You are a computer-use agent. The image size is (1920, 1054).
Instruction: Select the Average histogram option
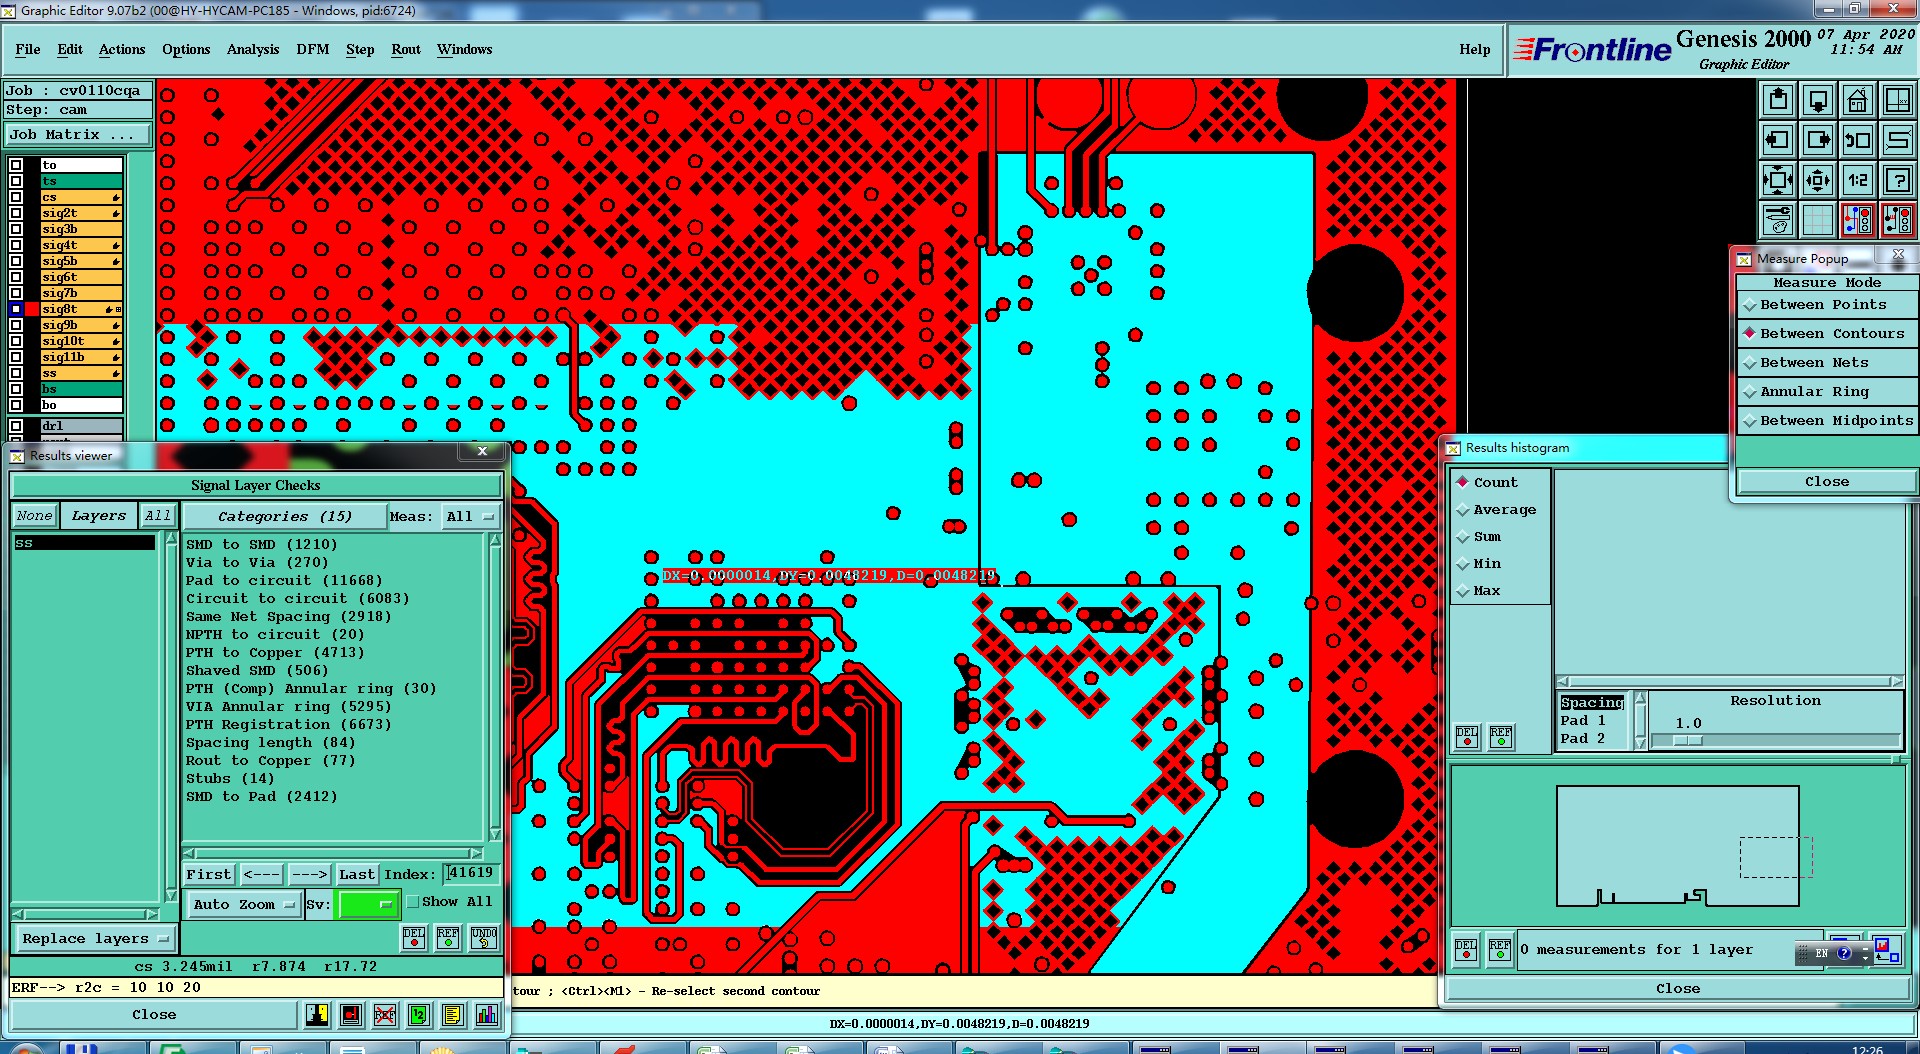click(1495, 510)
